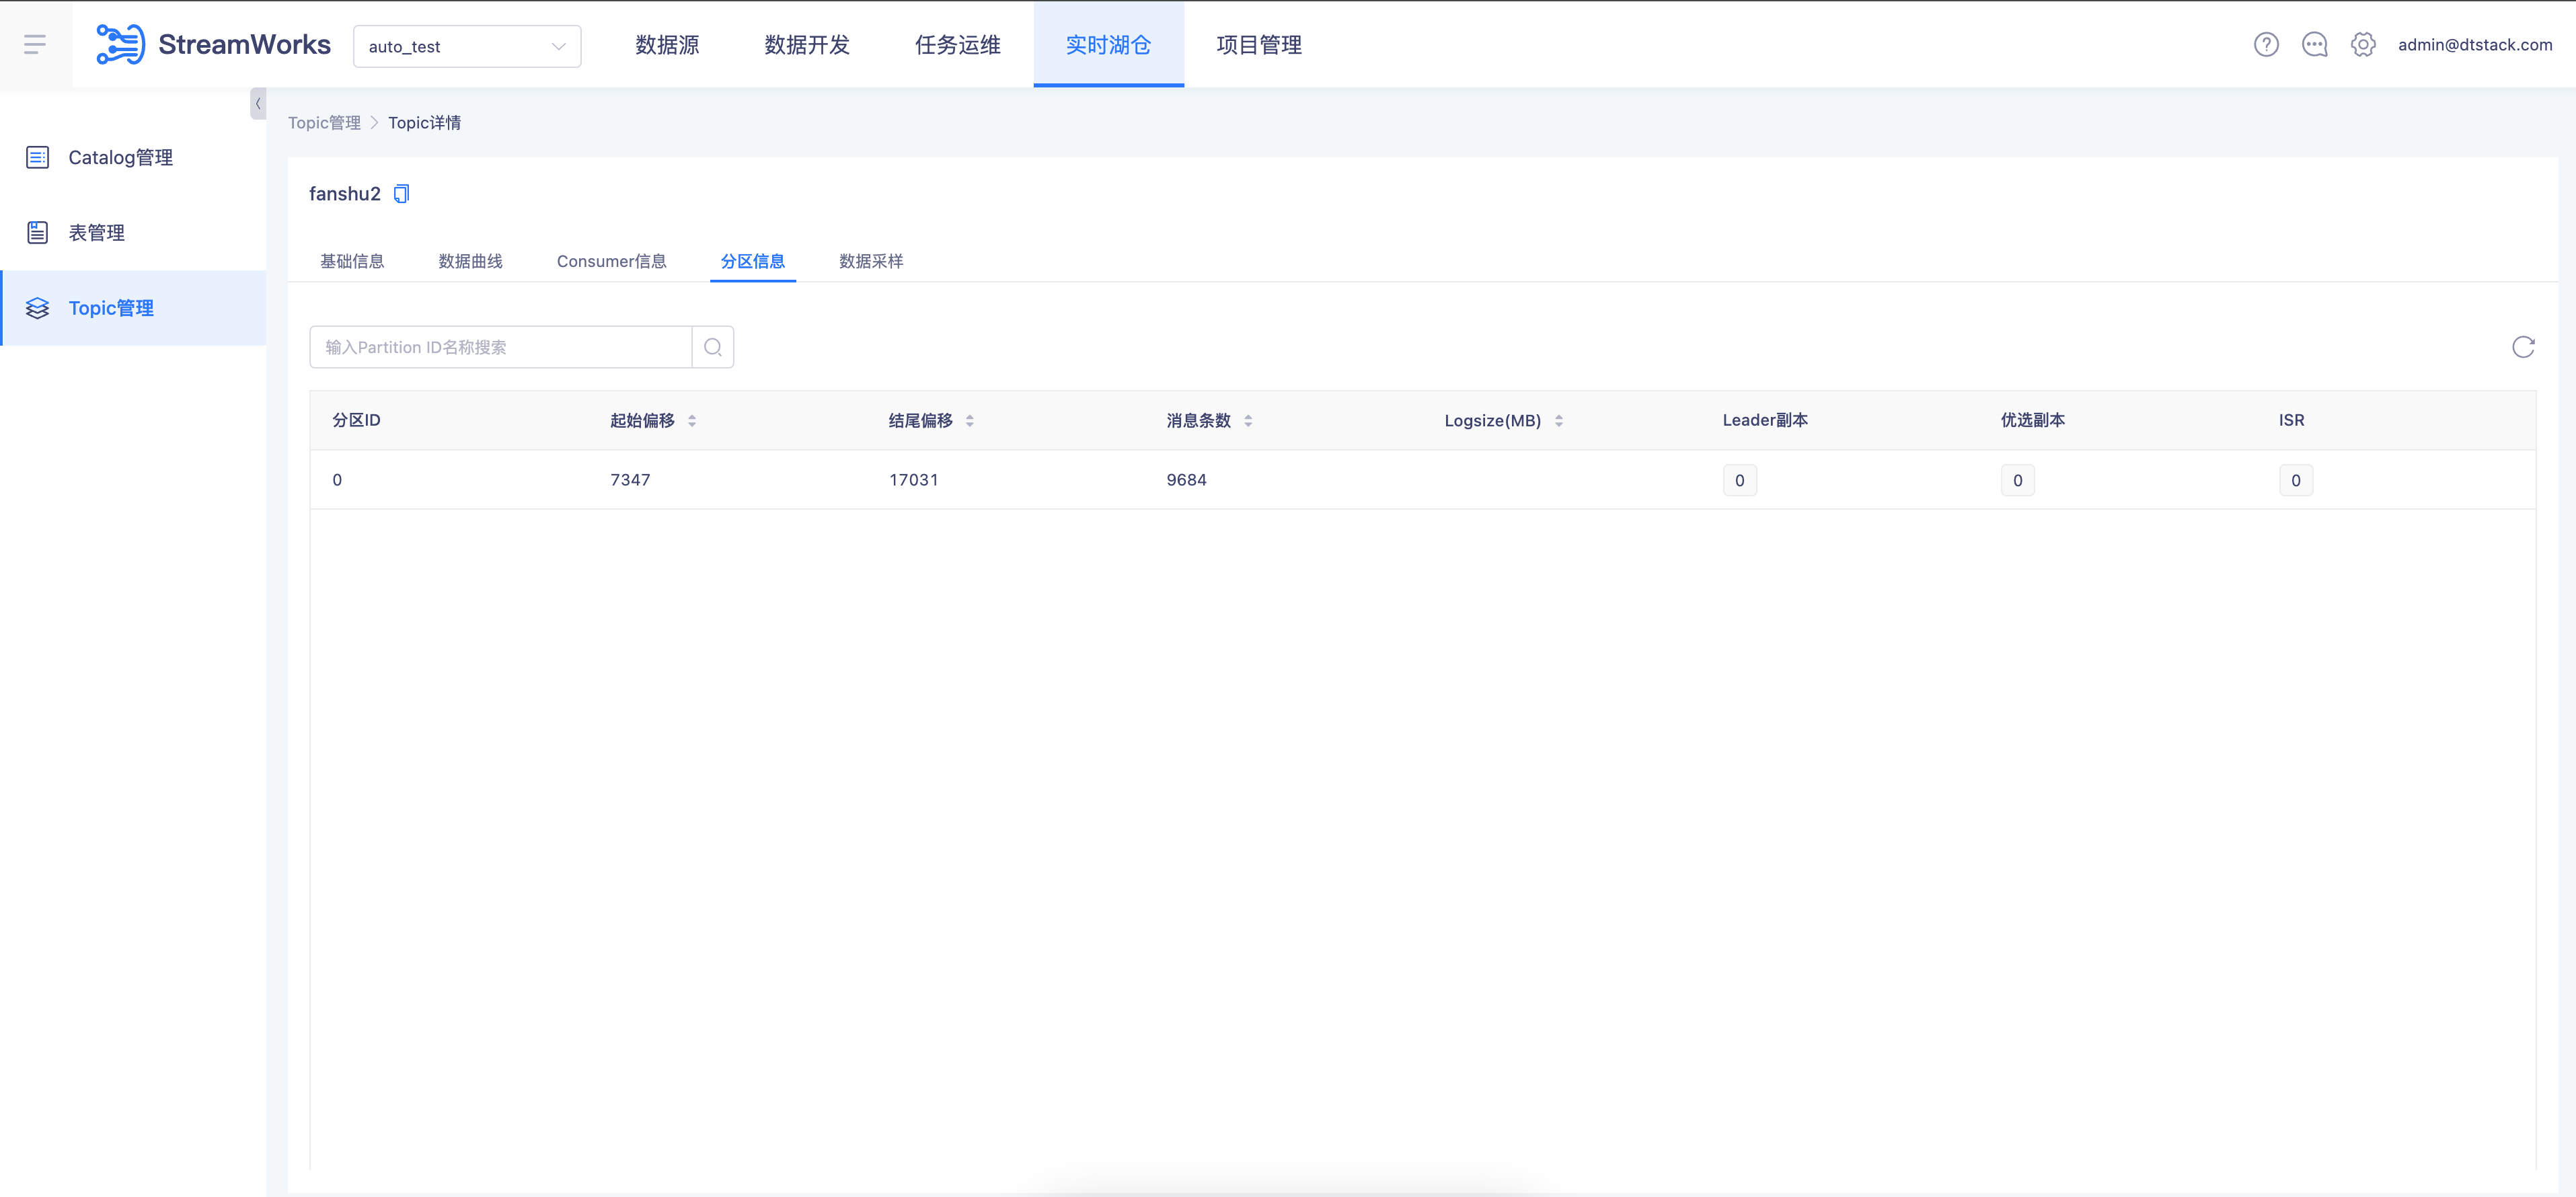2576x1197 pixels.
Task: Select the 分区信息 tab
Action: click(x=753, y=262)
